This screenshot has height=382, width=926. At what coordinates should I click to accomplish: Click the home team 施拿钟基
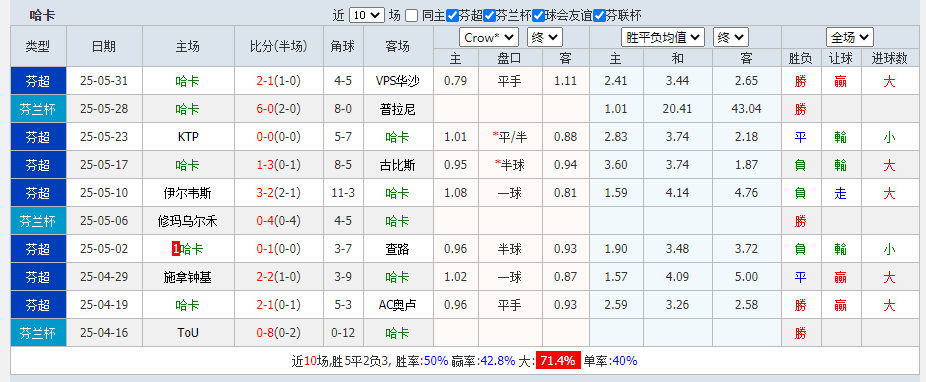(188, 277)
